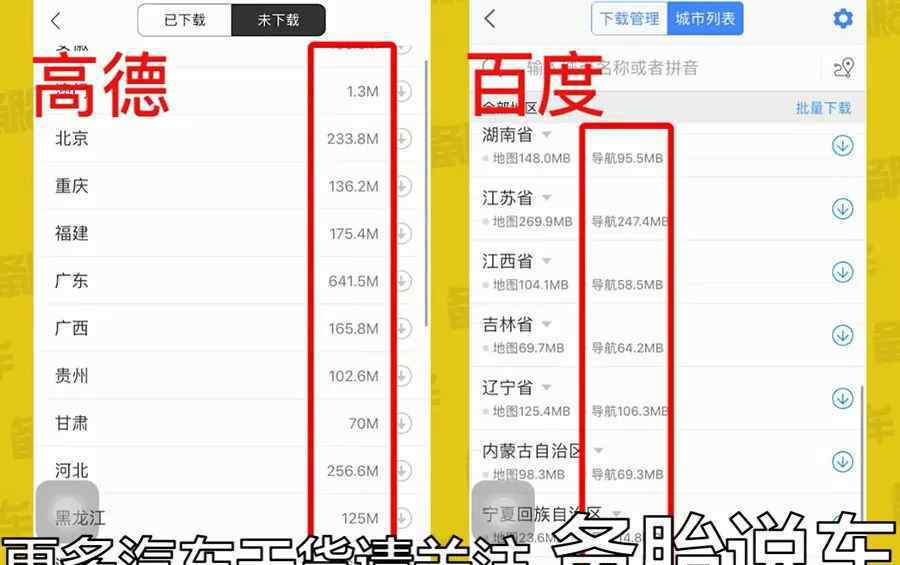
Task: Select the 福建 row label
Action: (72, 233)
